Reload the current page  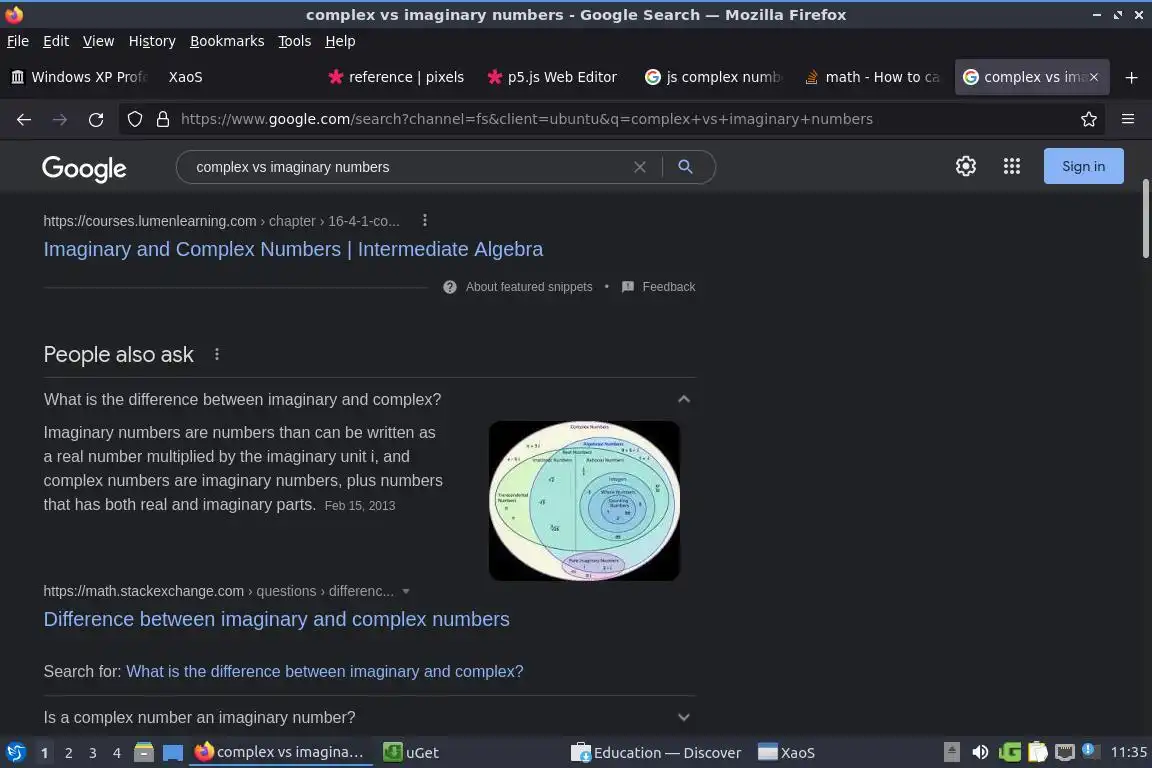[96, 119]
